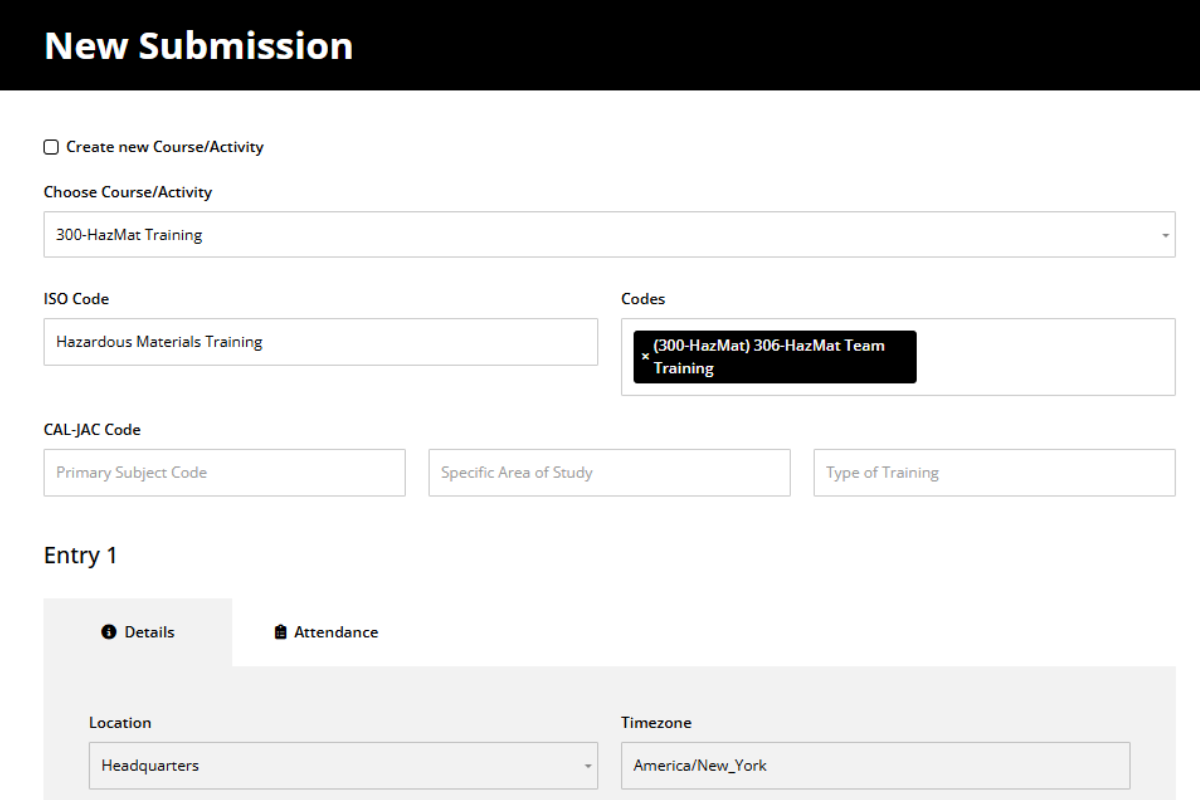
Task: Click the Codes label
Action: tap(643, 299)
